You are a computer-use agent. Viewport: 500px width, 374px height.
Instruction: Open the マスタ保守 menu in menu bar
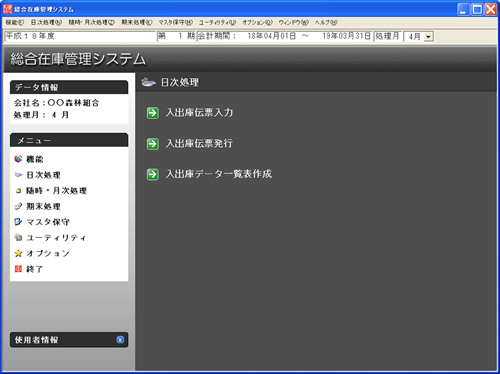[176, 22]
